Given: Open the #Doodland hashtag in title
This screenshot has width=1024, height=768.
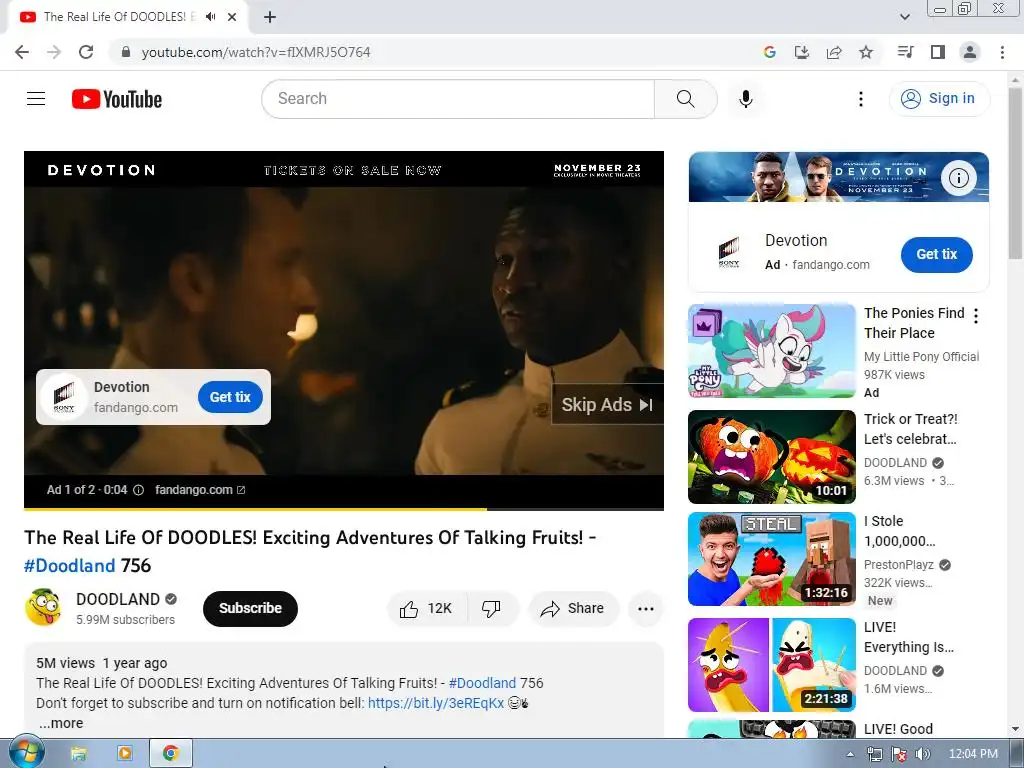Looking at the screenshot, I should coord(69,566).
